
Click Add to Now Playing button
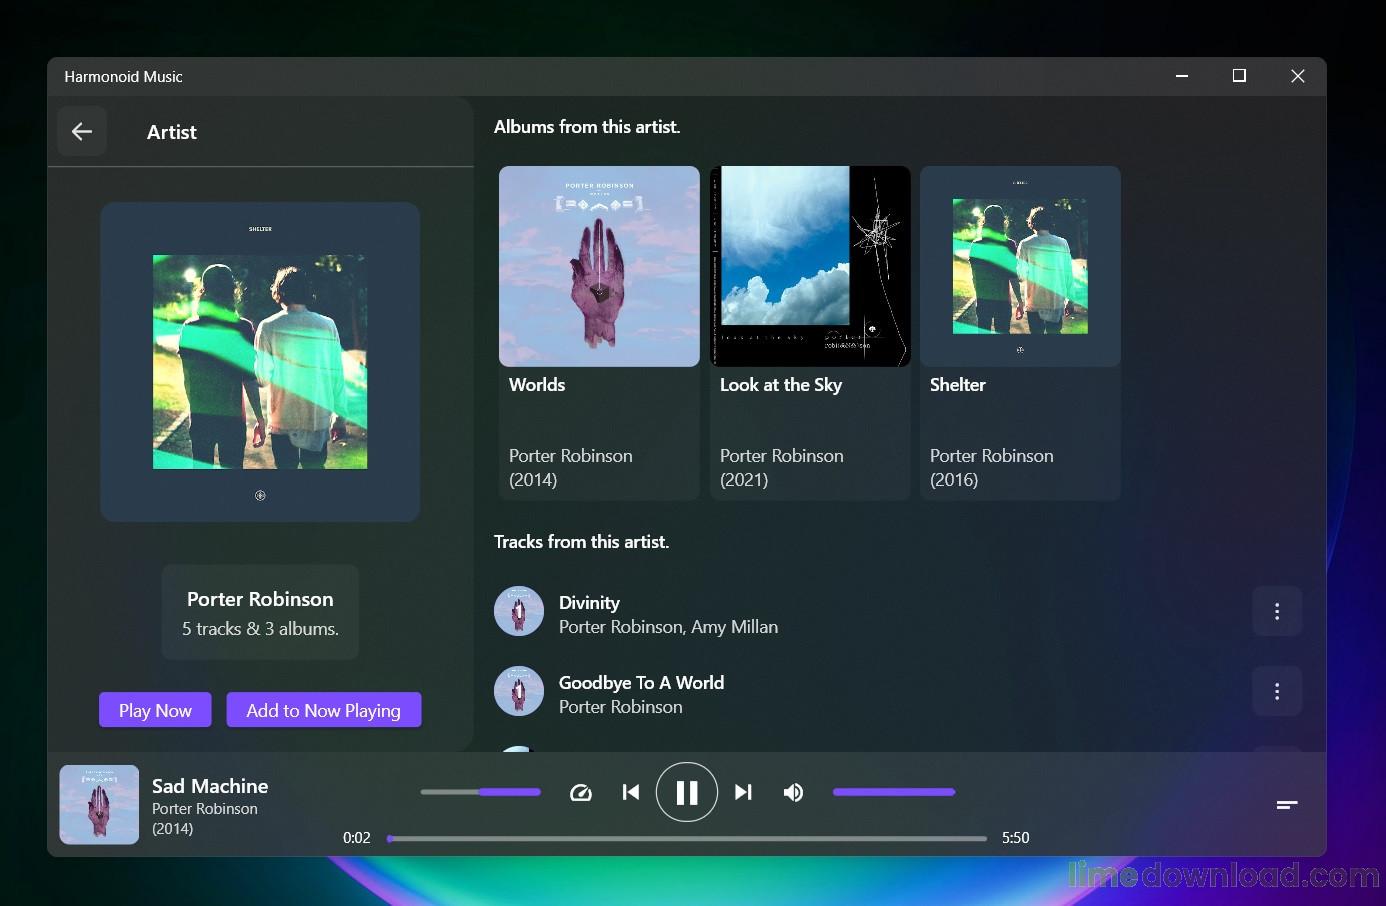[323, 710]
